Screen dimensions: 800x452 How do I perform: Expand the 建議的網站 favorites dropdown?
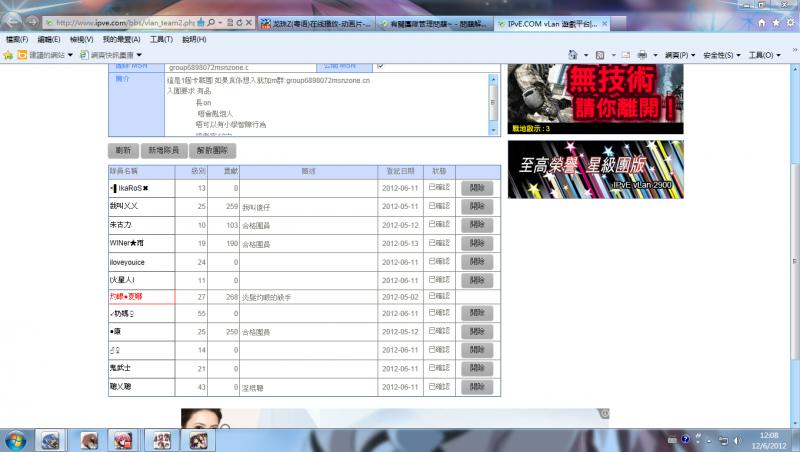70,55
